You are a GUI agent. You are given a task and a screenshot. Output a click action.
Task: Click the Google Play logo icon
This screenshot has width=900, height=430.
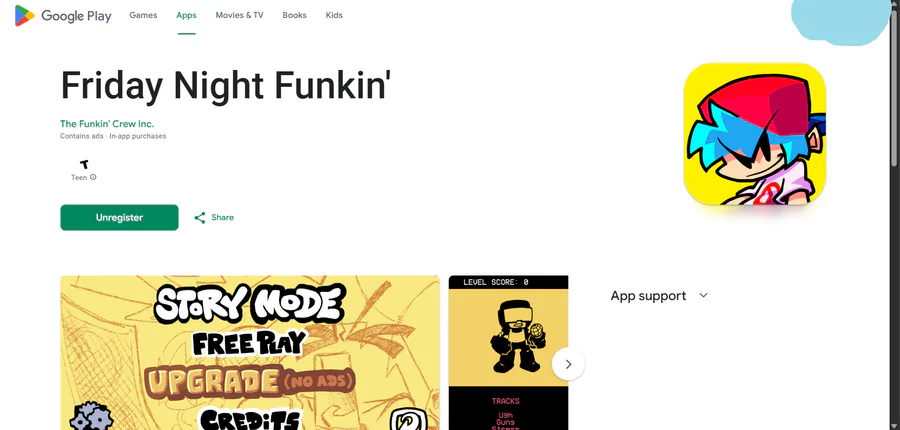click(25, 16)
